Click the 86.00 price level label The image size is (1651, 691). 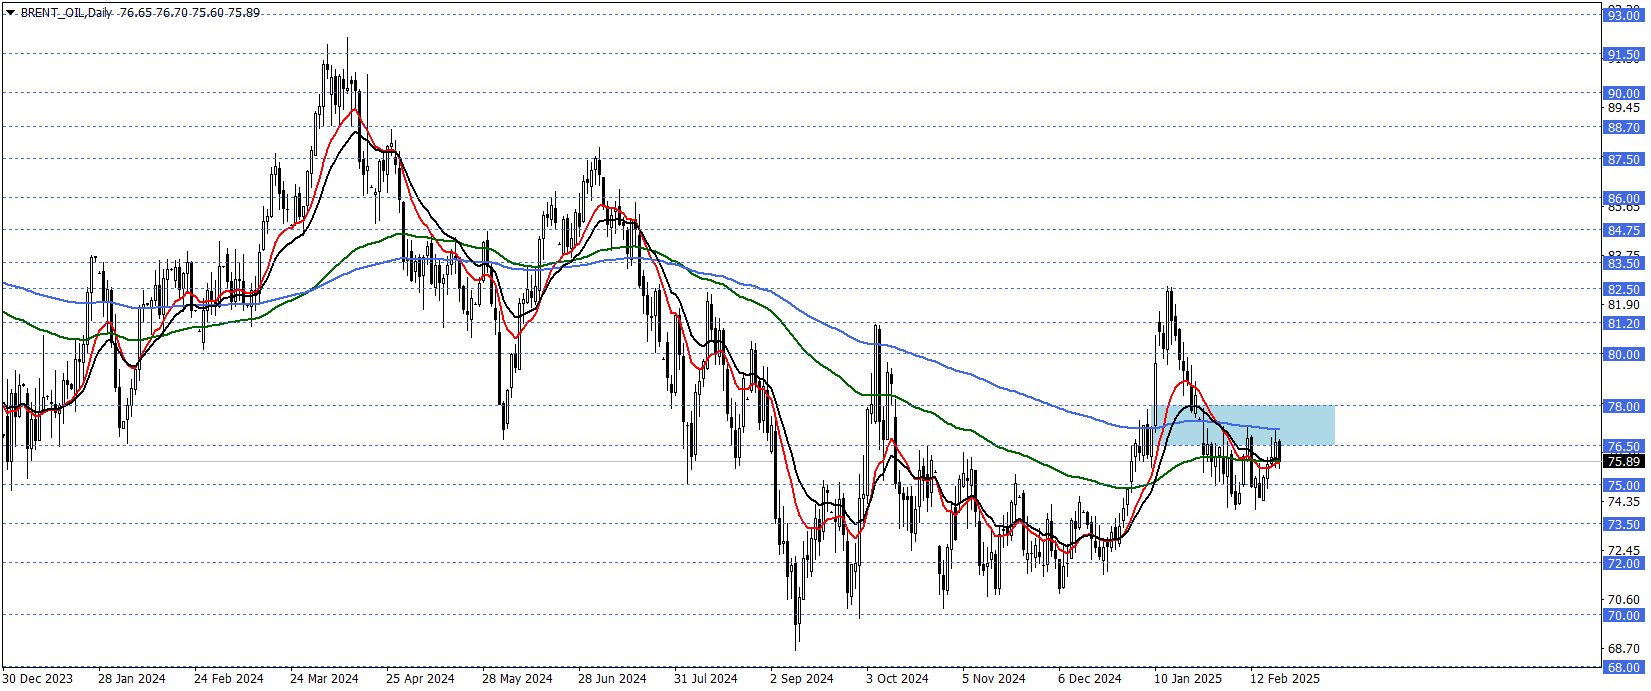pyautogui.click(x=1624, y=198)
